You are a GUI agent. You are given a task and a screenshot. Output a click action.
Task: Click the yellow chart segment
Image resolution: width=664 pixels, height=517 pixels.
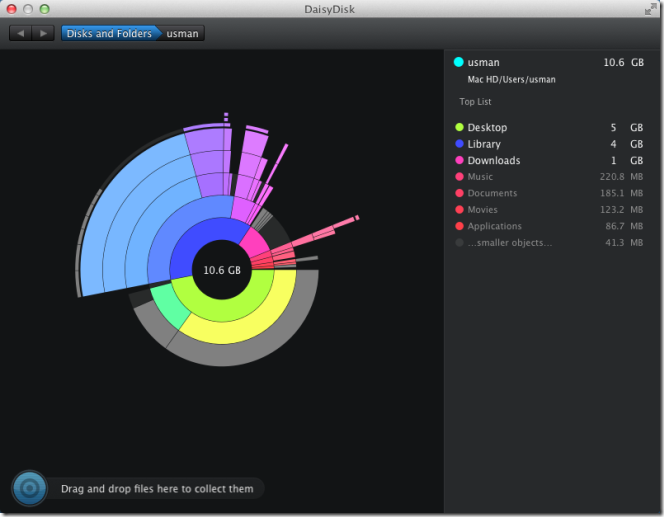click(x=254, y=326)
